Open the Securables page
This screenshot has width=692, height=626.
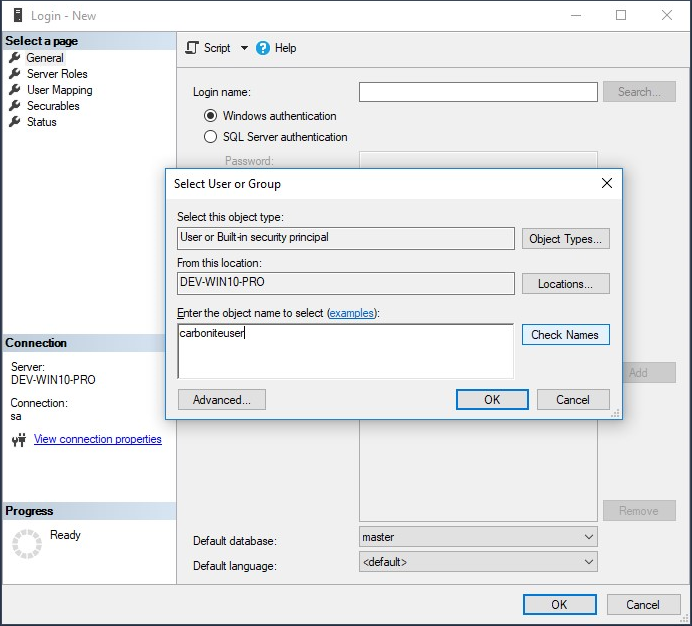(53, 106)
